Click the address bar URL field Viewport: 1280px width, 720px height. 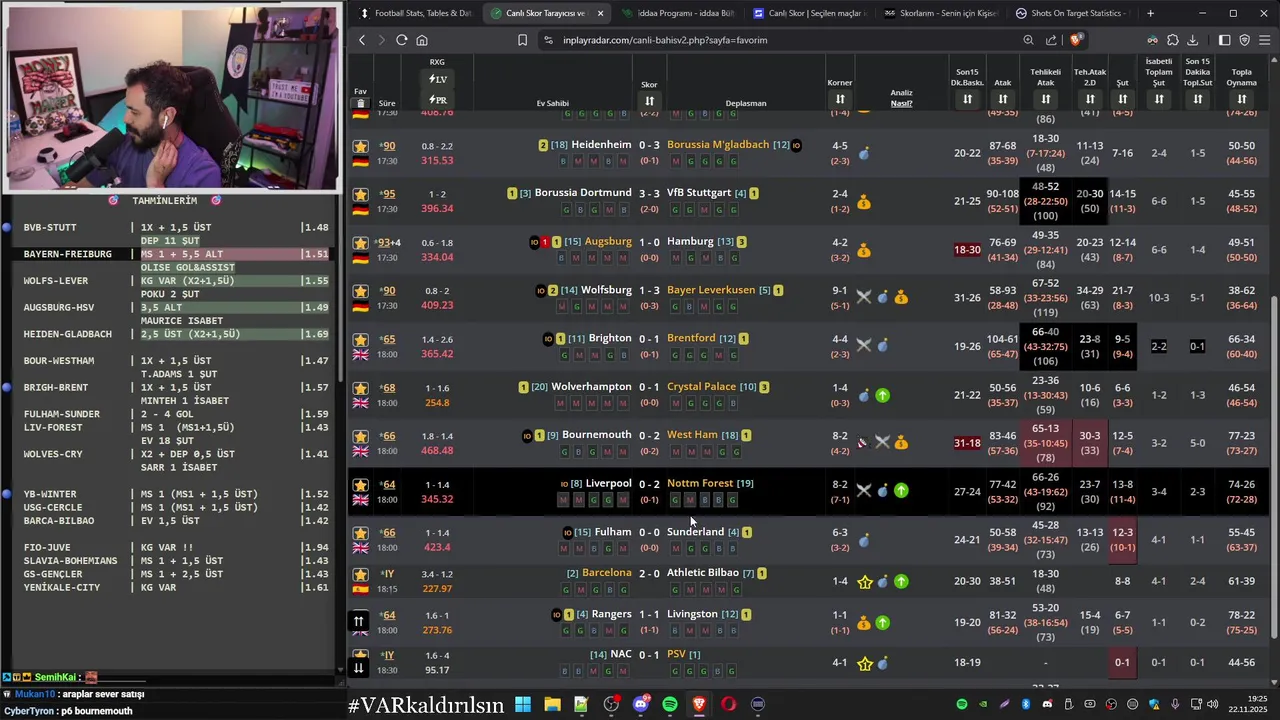[780, 40]
